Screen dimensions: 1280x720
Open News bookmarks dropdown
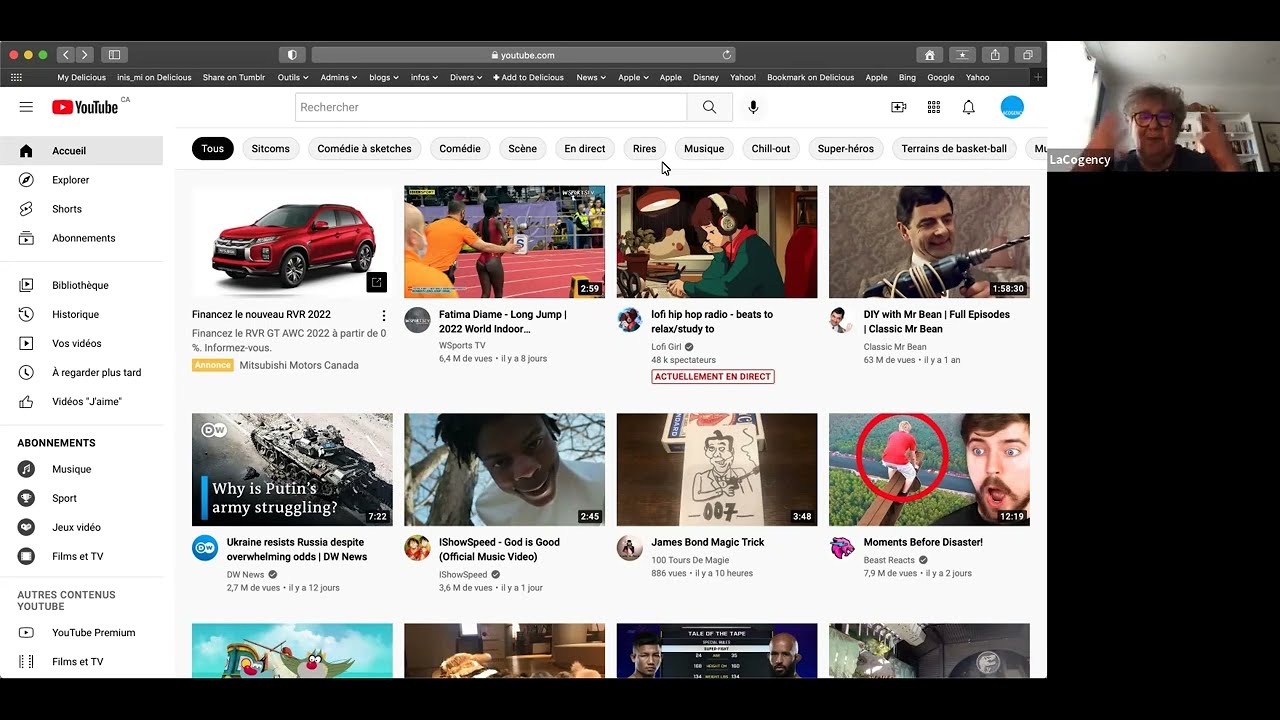[x=591, y=77]
